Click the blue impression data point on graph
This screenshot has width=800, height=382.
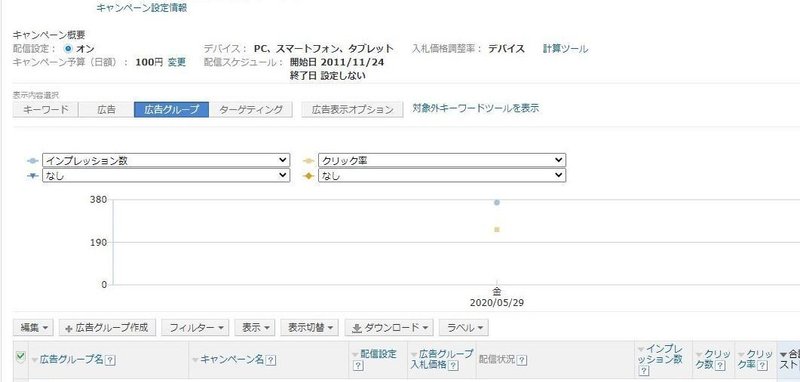click(497, 202)
